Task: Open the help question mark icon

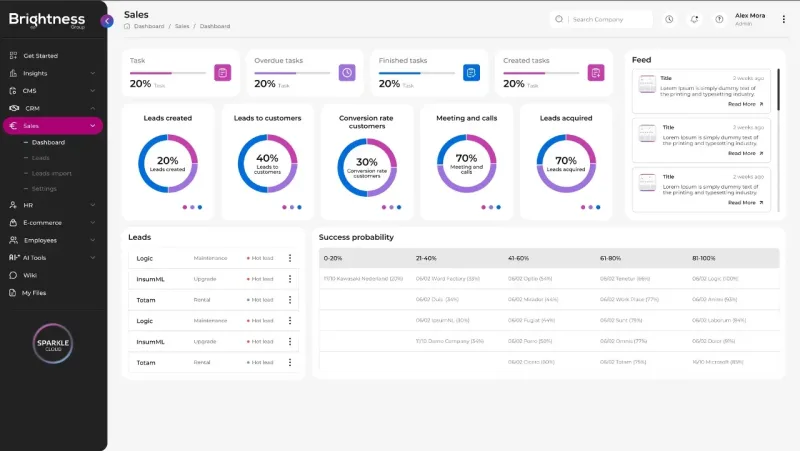Action: 719,19
